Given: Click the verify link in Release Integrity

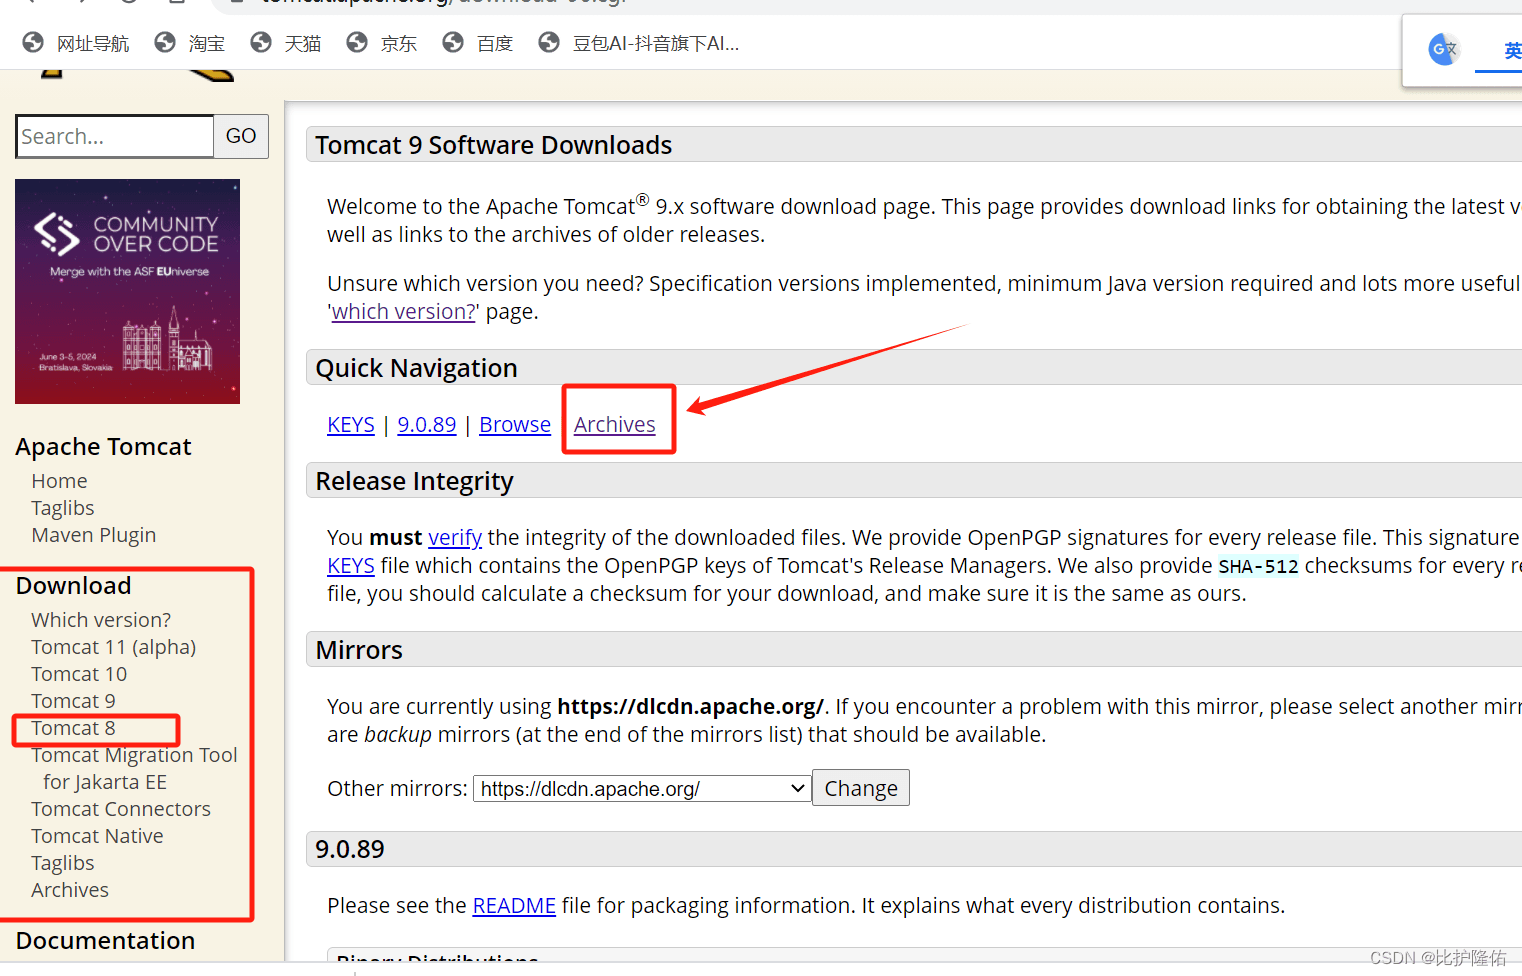Looking at the screenshot, I should (455, 537).
